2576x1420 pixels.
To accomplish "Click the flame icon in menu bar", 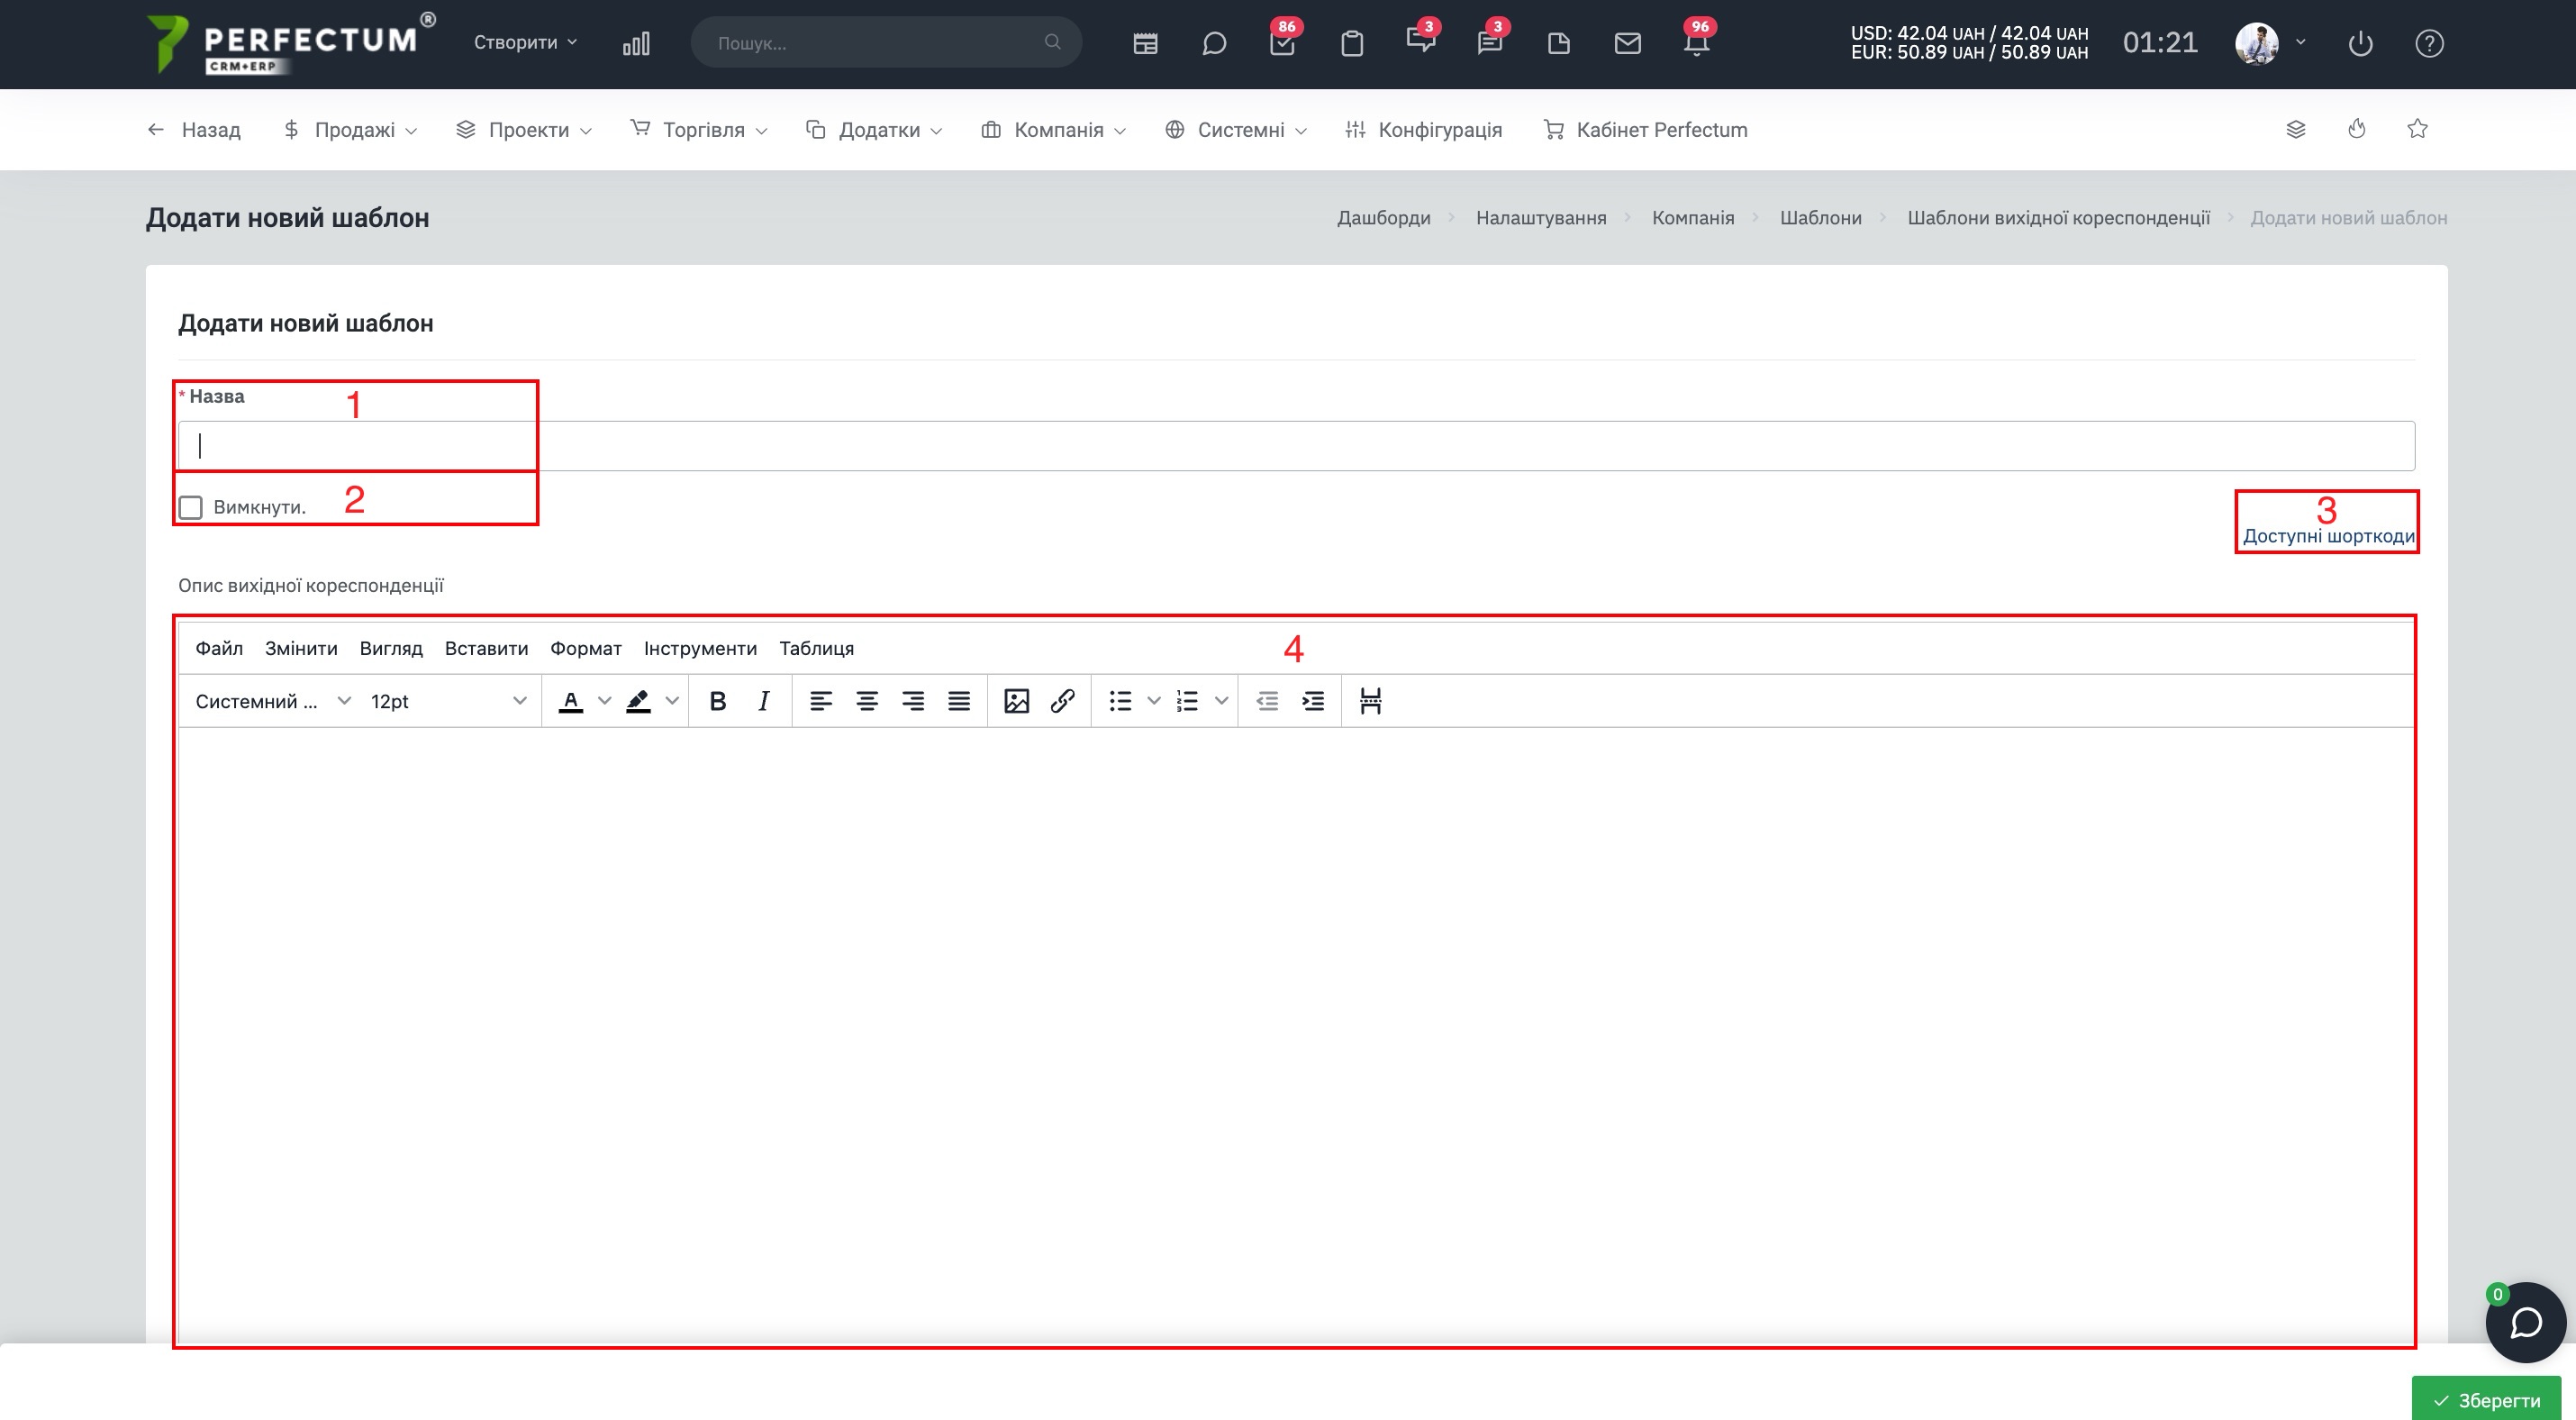I will coord(2357,129).
